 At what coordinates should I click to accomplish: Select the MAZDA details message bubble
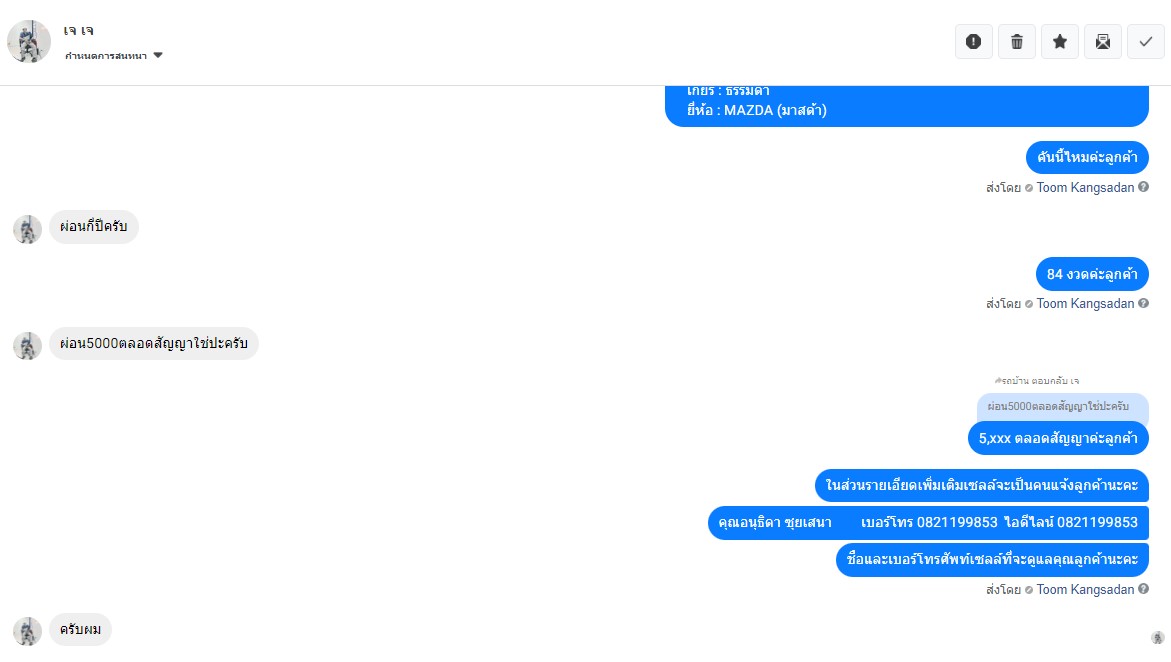[x=907, y=105]
